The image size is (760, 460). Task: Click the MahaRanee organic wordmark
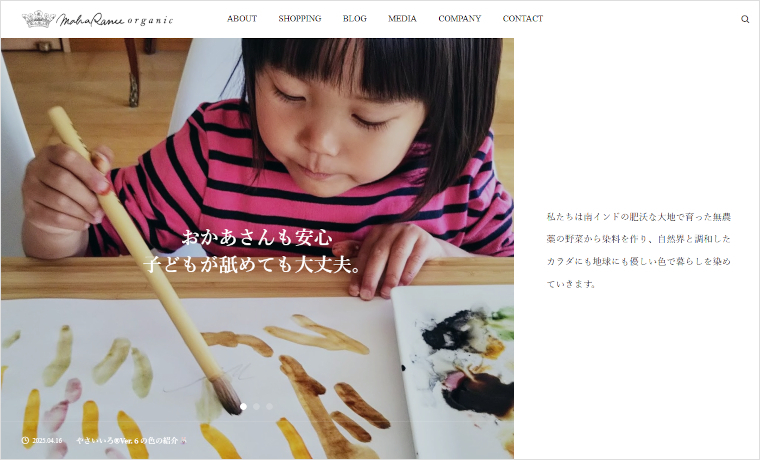coord(115,20)
